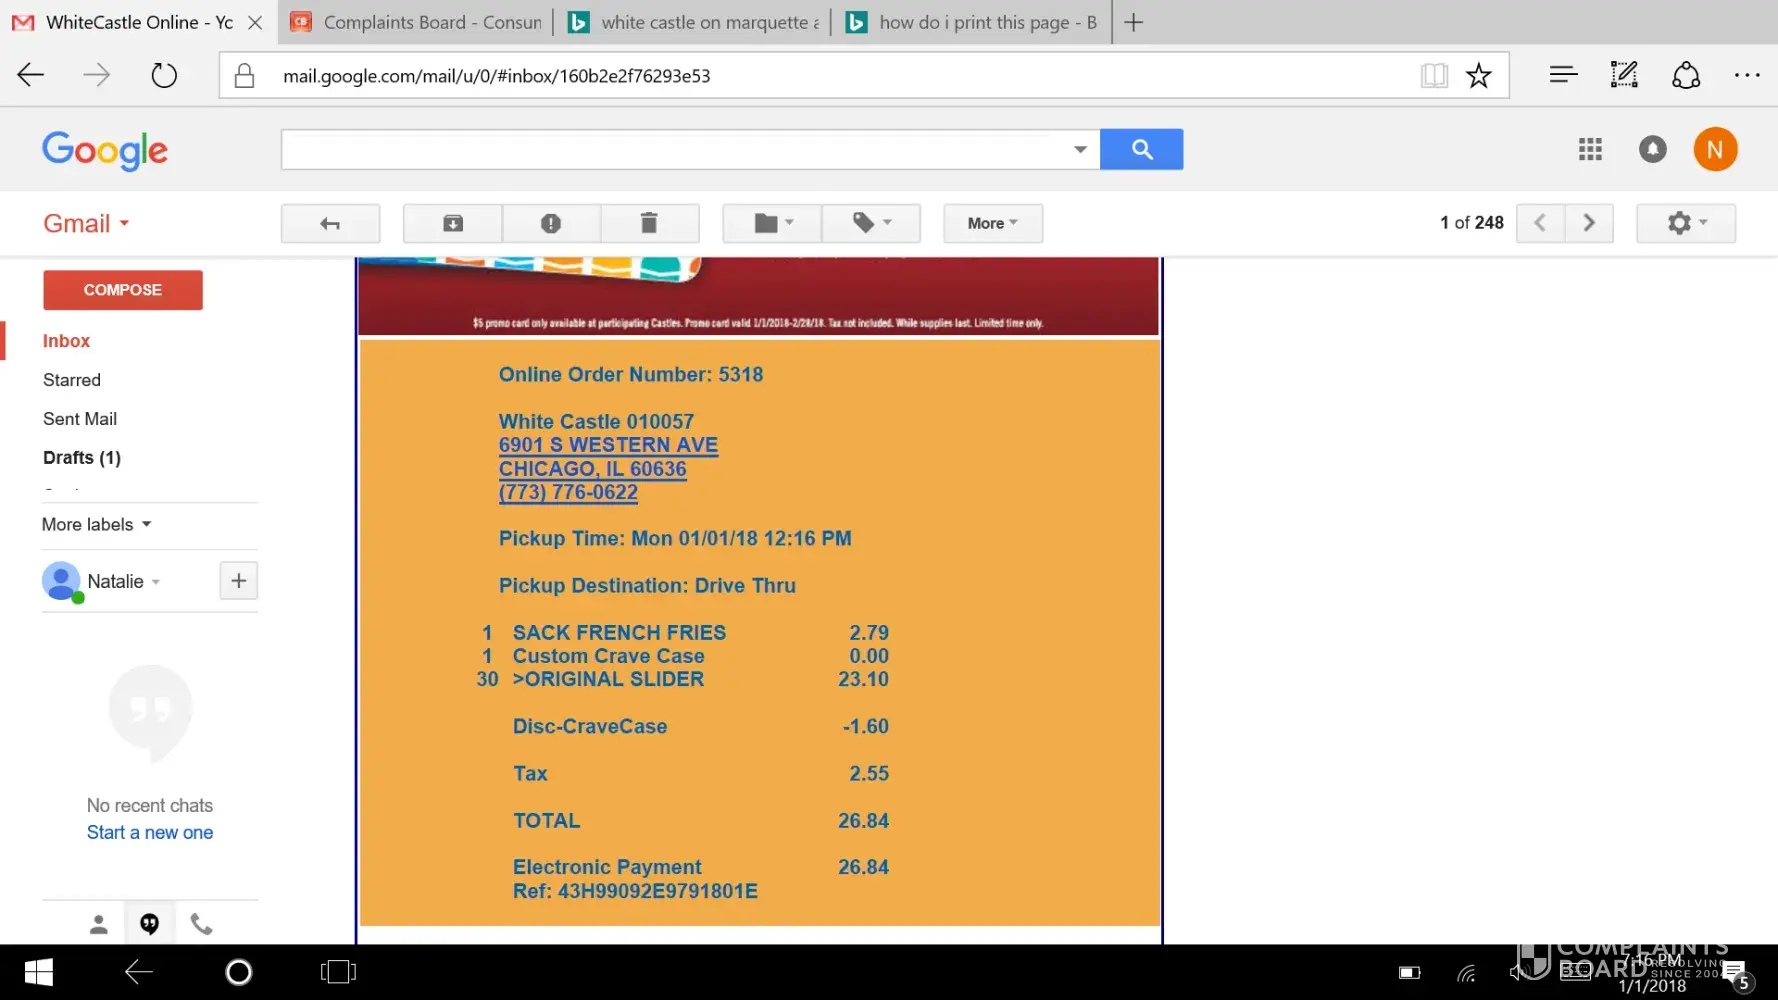Open the account avatar N
This screenshot has height=1000, width=1778.
pos(1715,149)
